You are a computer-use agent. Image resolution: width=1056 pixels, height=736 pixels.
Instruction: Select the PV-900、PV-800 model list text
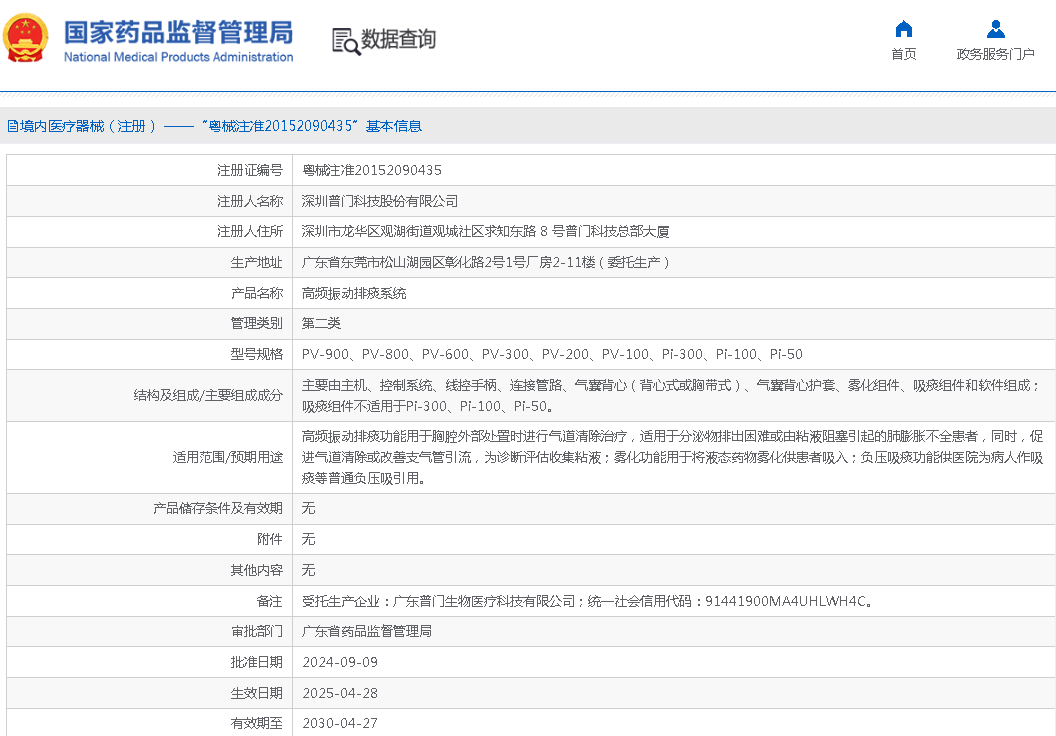tap(552, 354)
